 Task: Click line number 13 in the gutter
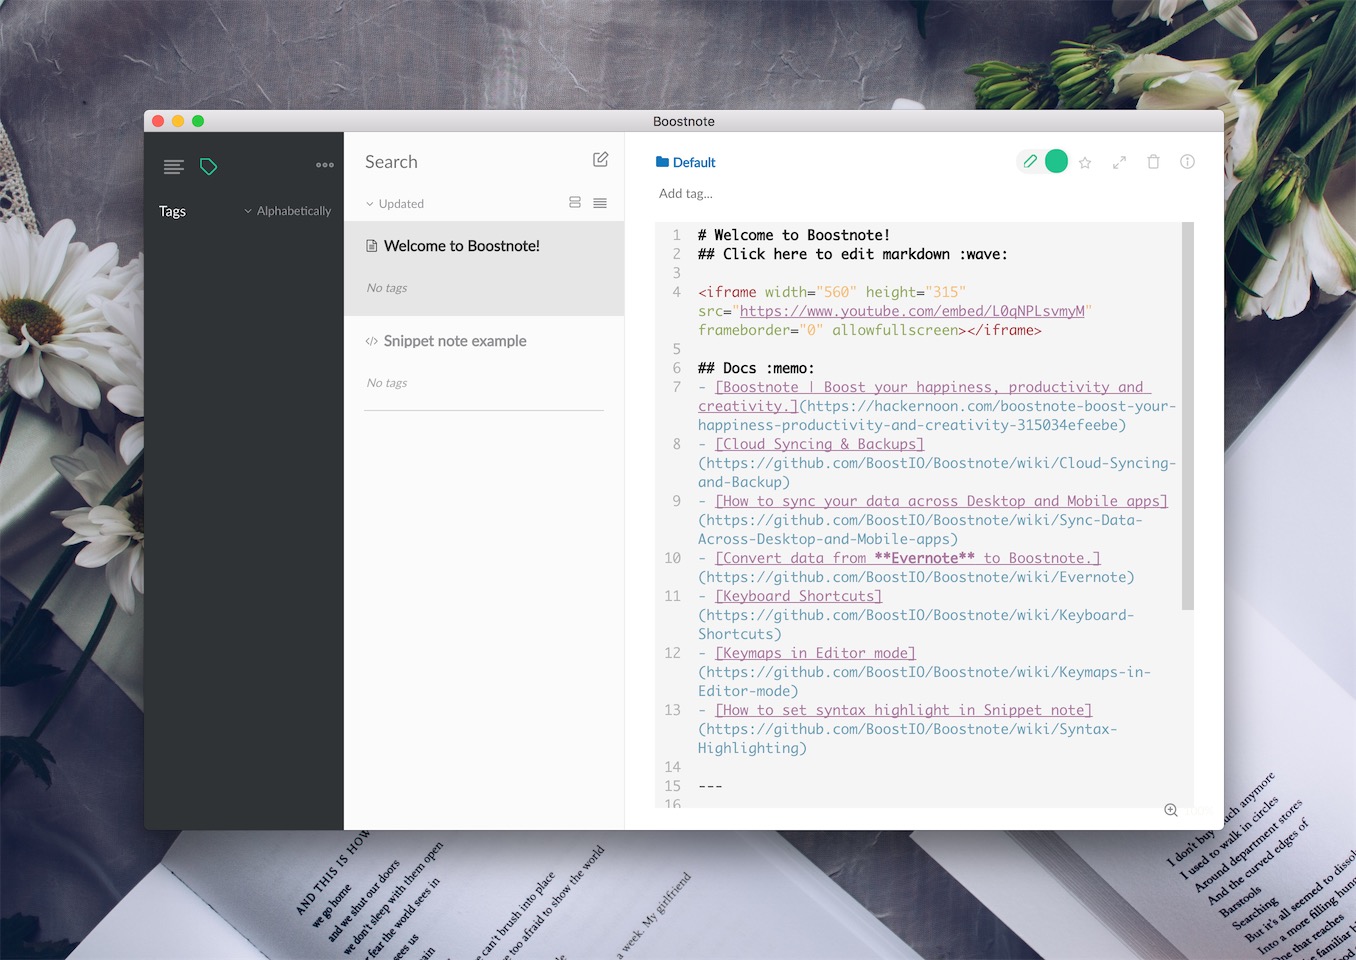click(x=673, y=710)
